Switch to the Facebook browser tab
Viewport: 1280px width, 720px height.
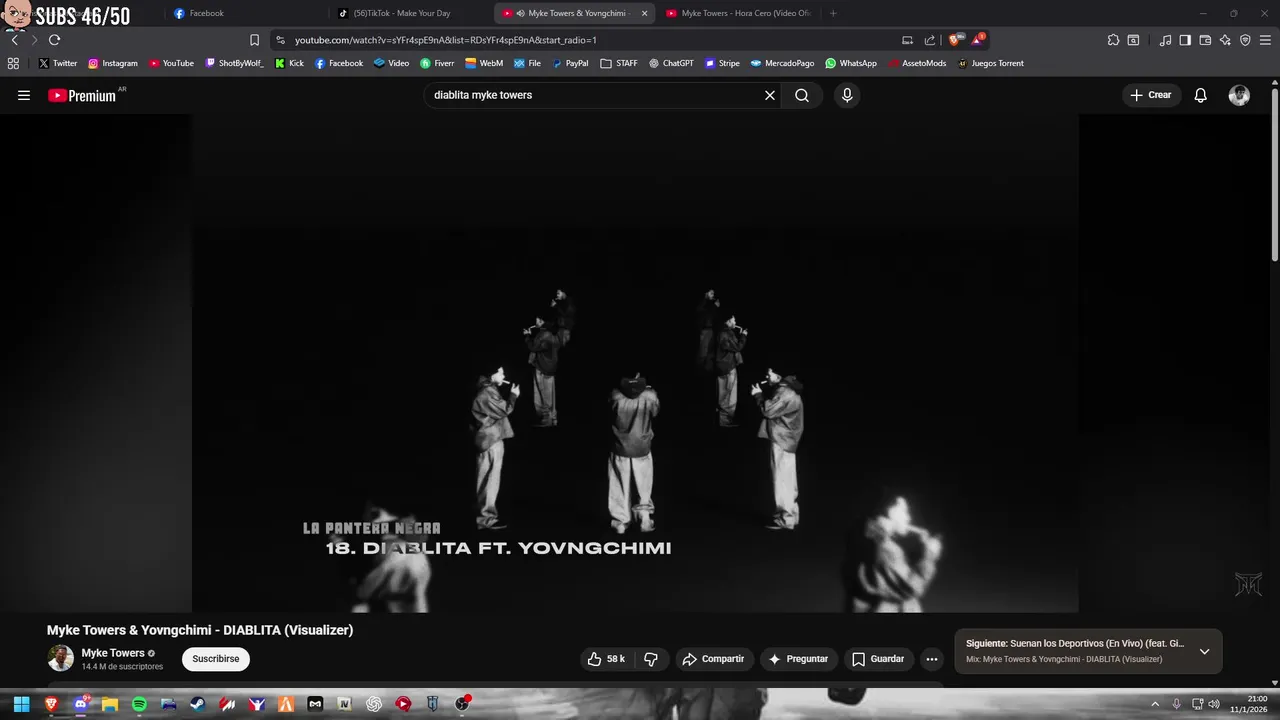click(x=245, y=13)
